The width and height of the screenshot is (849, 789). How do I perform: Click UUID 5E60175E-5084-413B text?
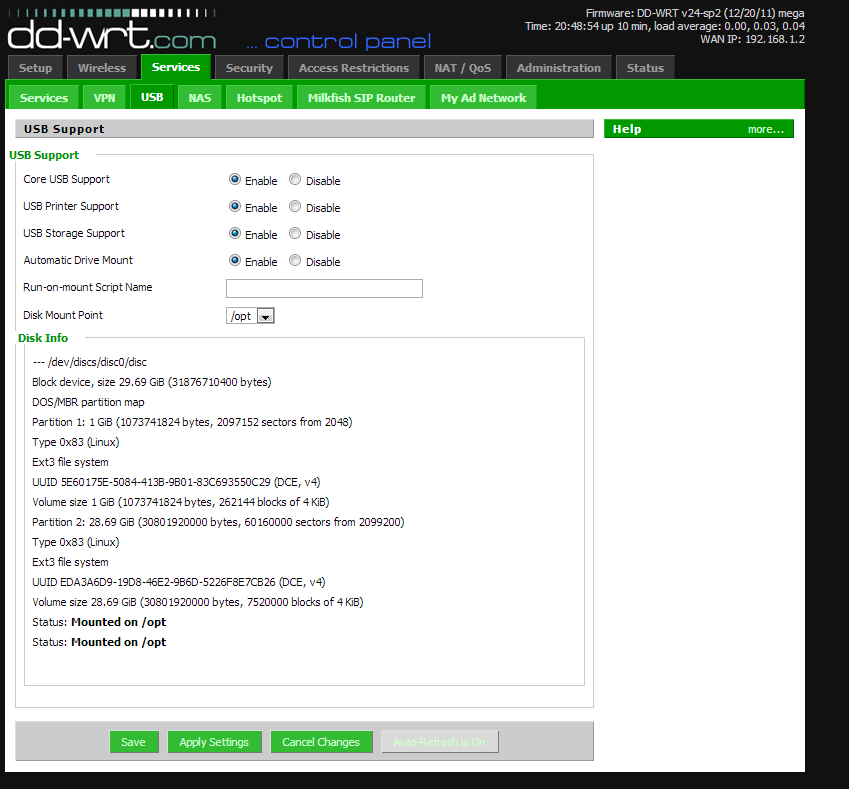tap(176, 482)
